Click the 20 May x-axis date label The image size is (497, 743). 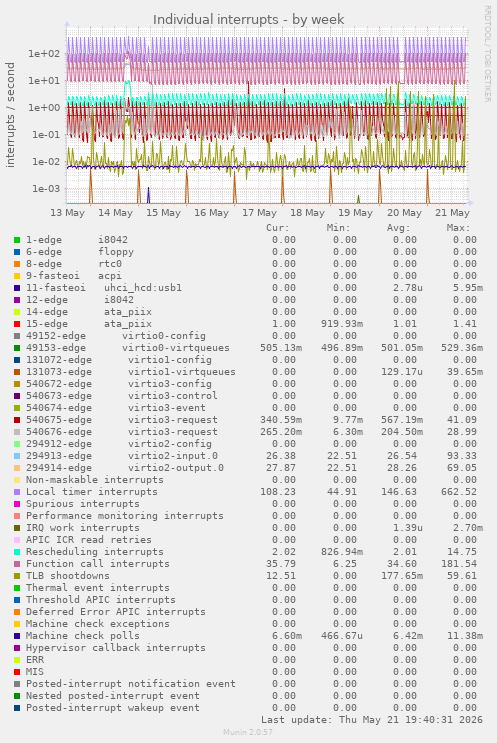404,213
